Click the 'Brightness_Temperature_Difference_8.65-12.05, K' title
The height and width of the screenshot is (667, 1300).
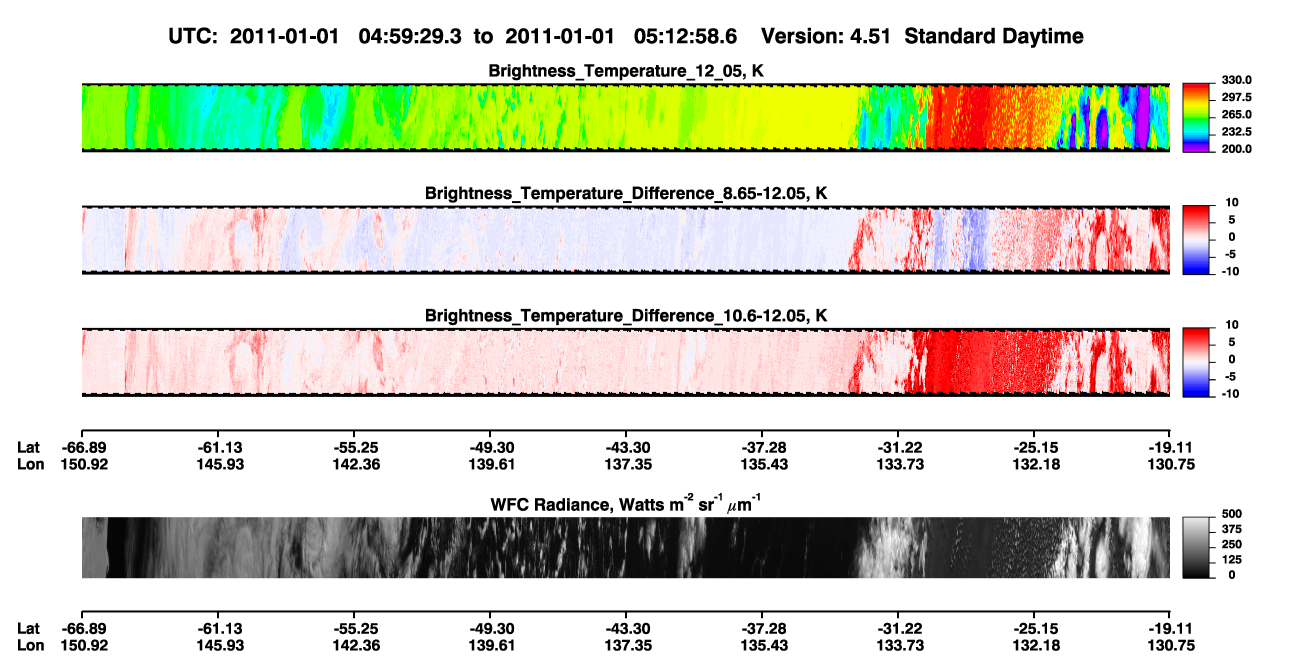tap(625, 193)
